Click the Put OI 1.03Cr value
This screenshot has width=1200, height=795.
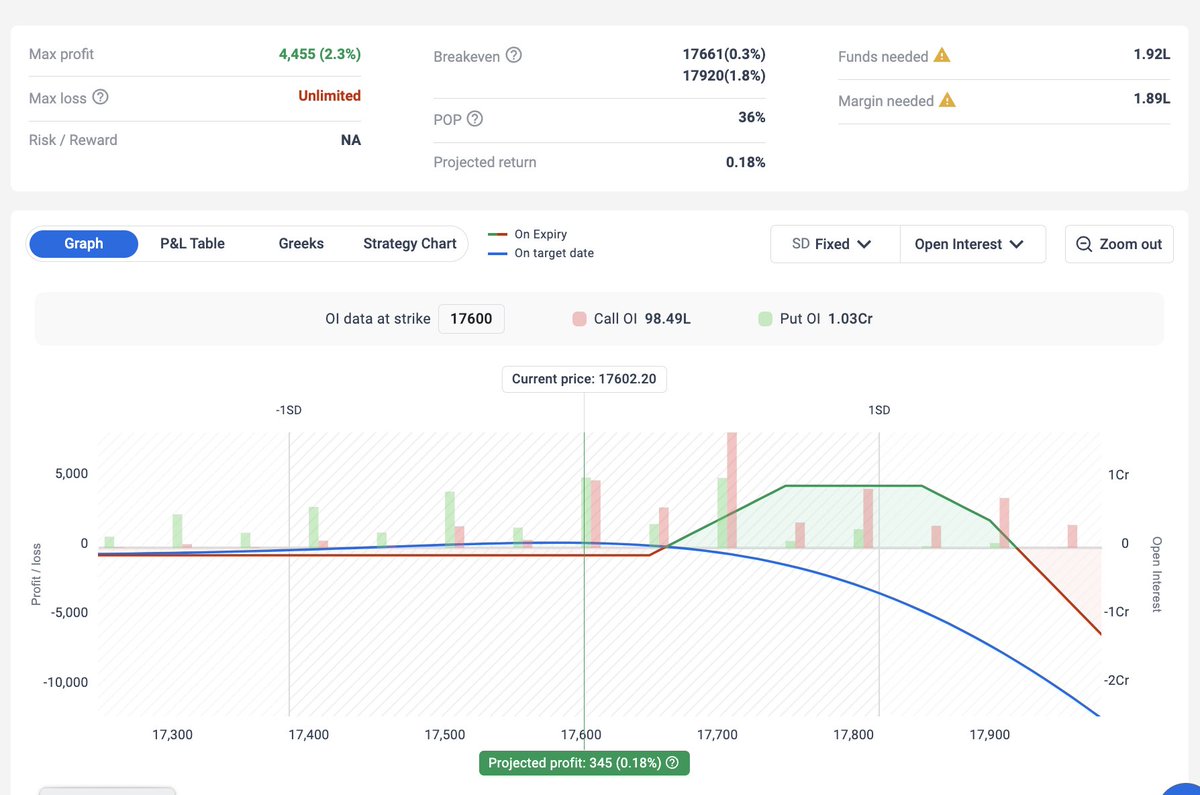tap(850, 319)
